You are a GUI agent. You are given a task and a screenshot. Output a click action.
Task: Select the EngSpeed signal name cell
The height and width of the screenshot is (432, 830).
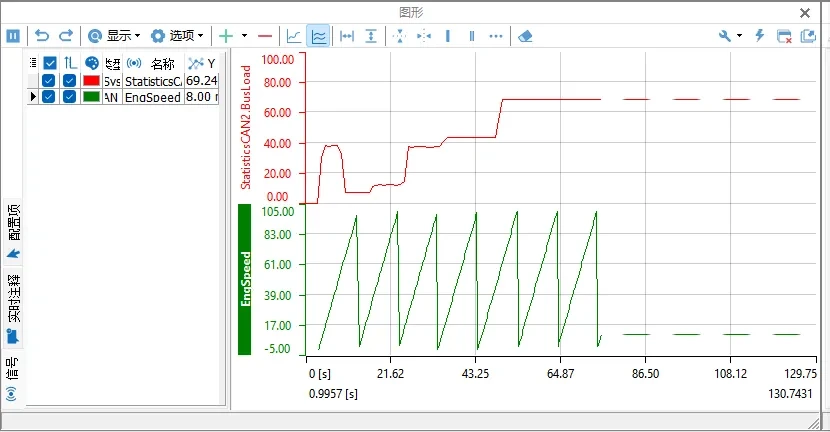pos(153,97)
